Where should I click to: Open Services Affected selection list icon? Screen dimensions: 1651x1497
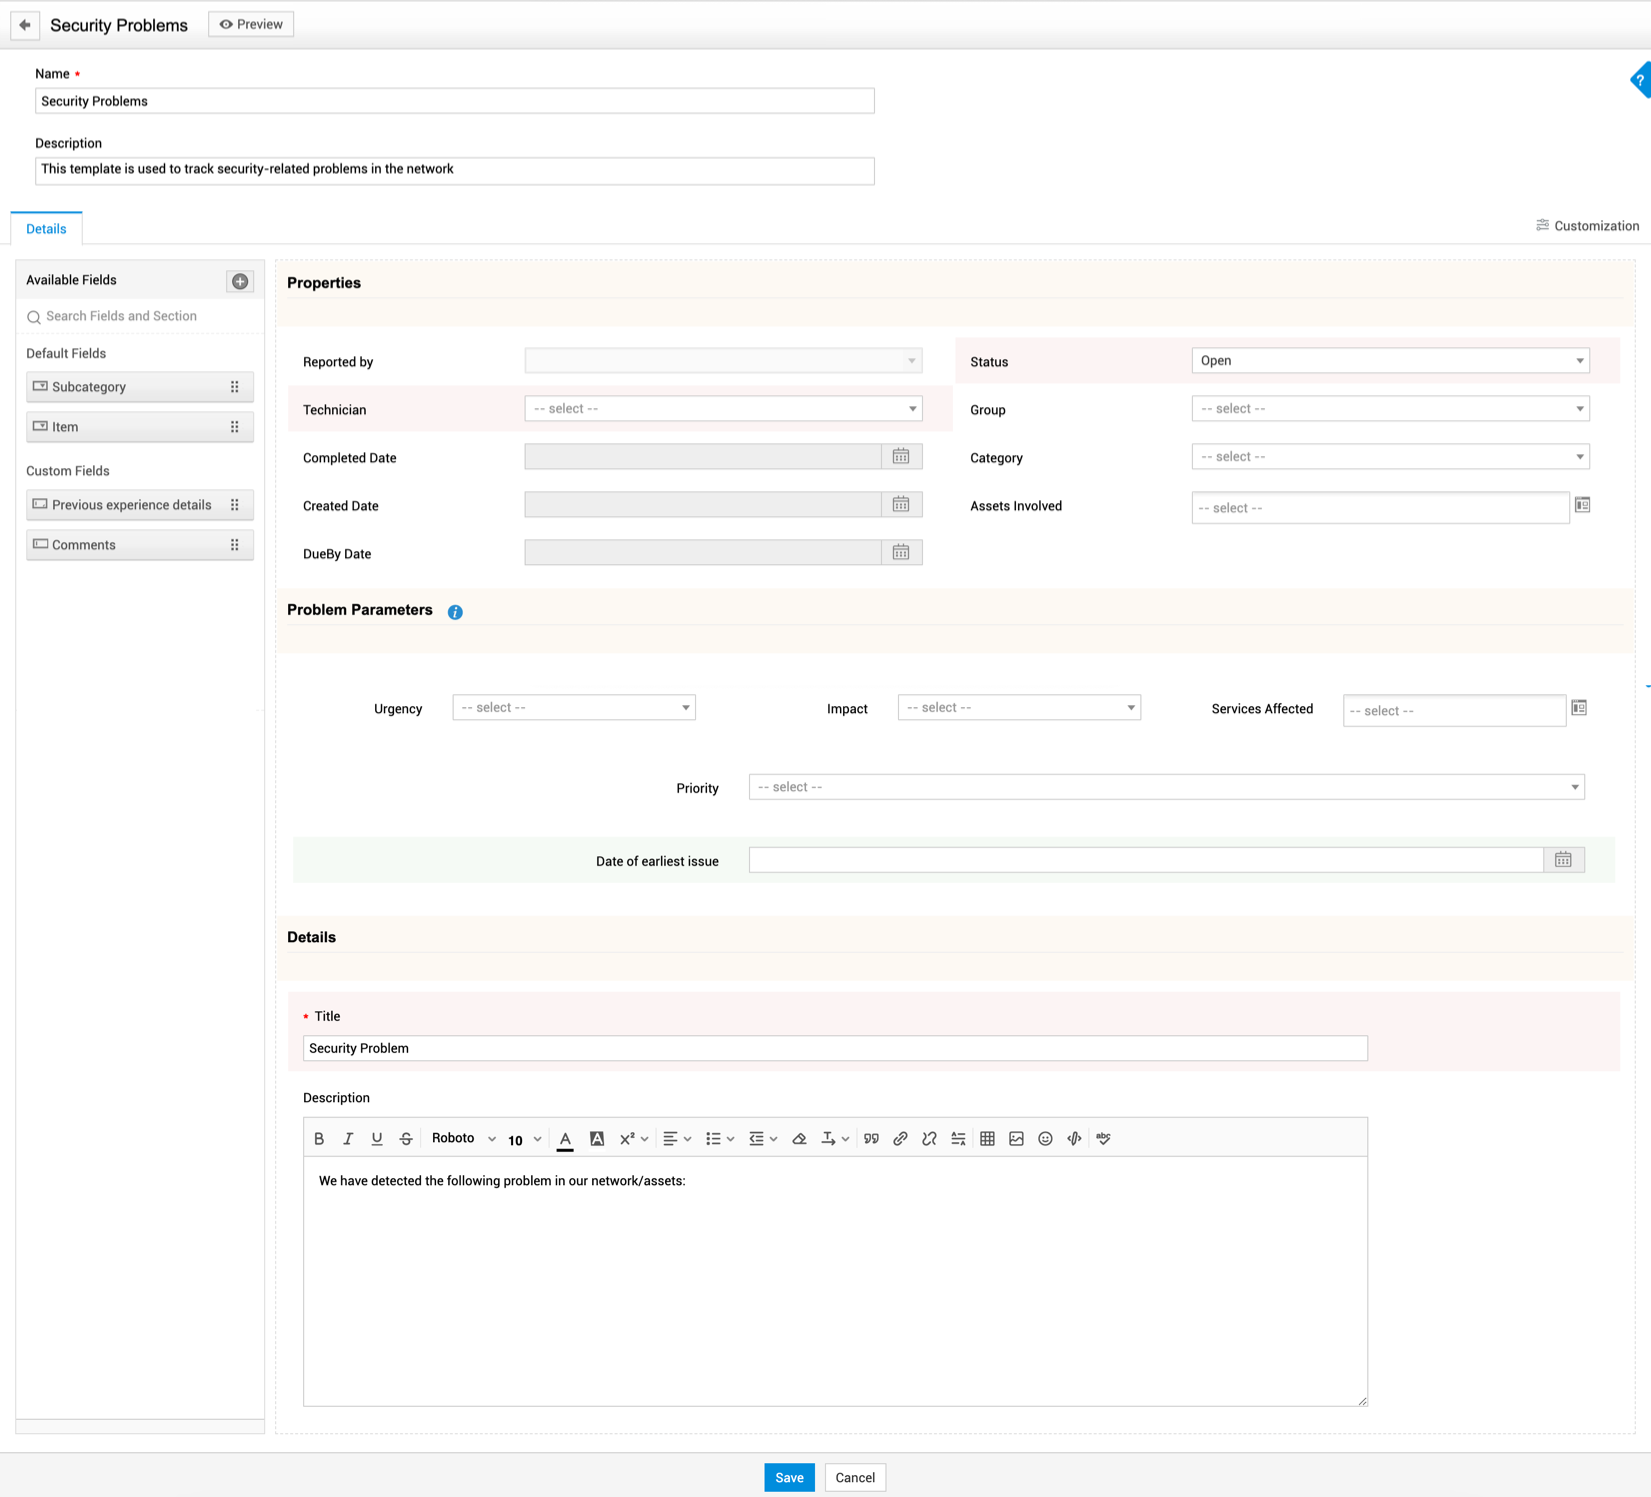[x=1579, y=708]
